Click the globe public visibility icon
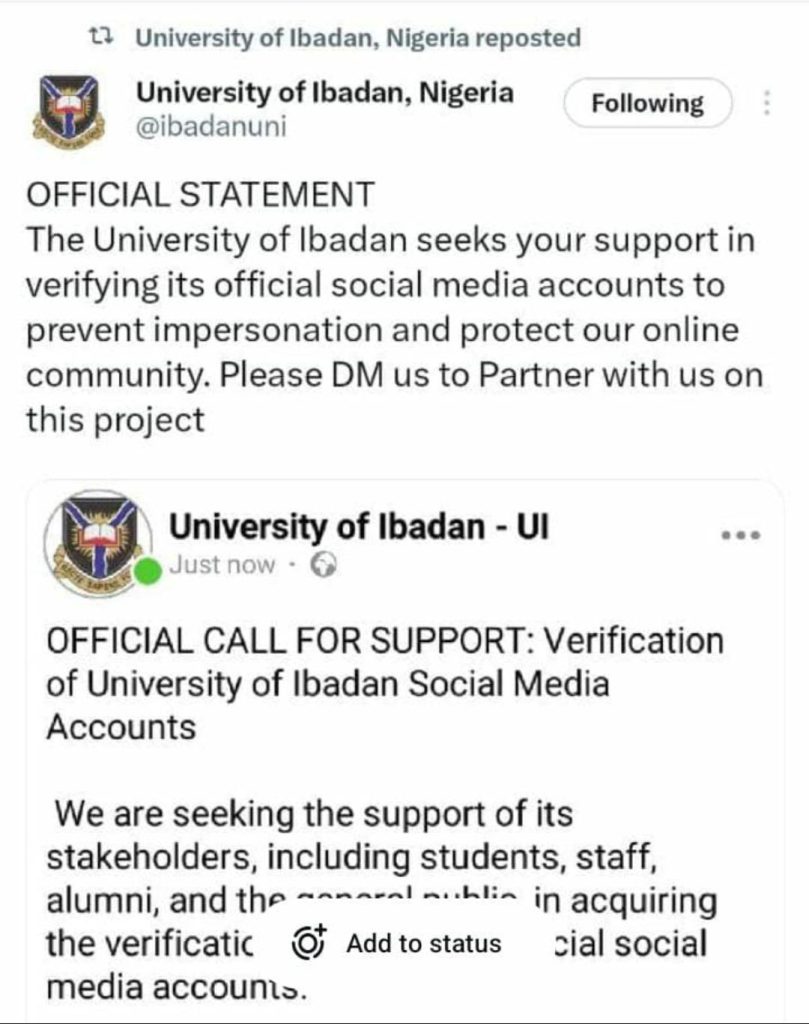This screenshot has height=1024, width=809. point(323,566)
